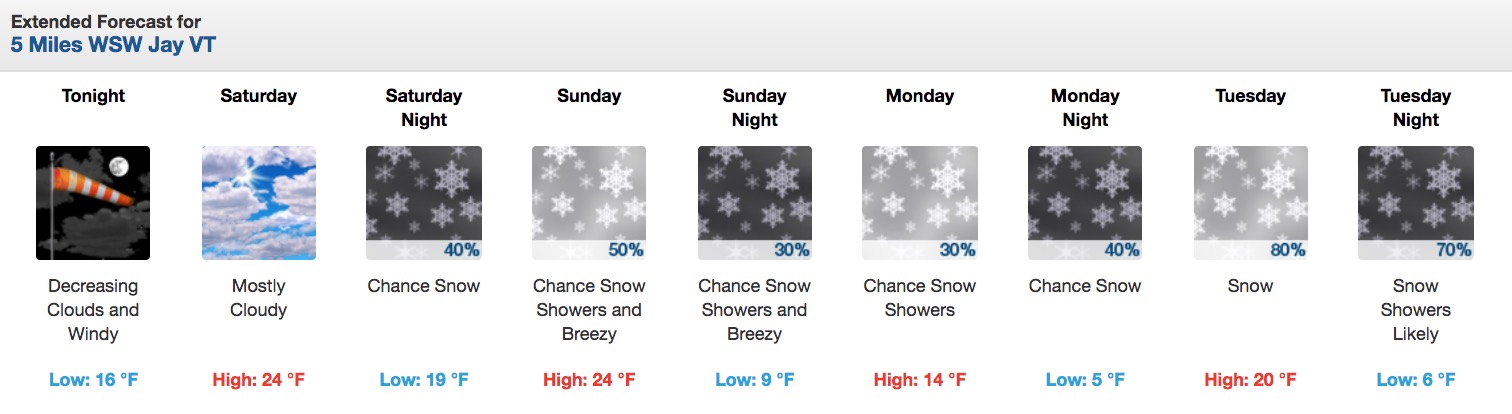Click the Monday 30% snow showers icon
This screenshot has height=414, width=1512.
(920, 203)
